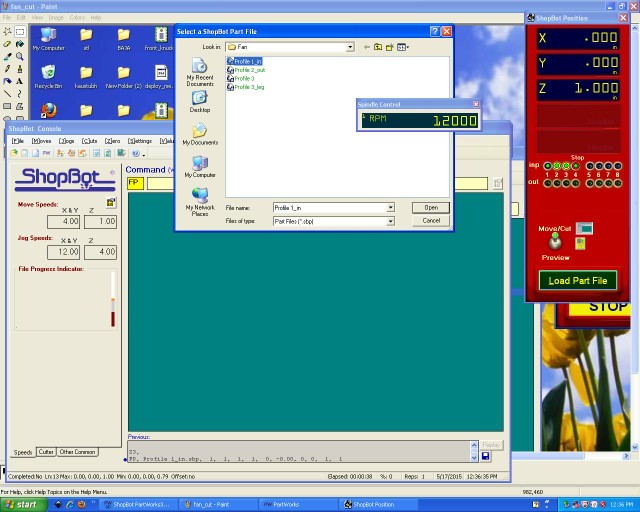Screen dimensions: 640x512
Task: Toggle output 3 indicator in ShopBot Position
Action: (x=566, y=183)
